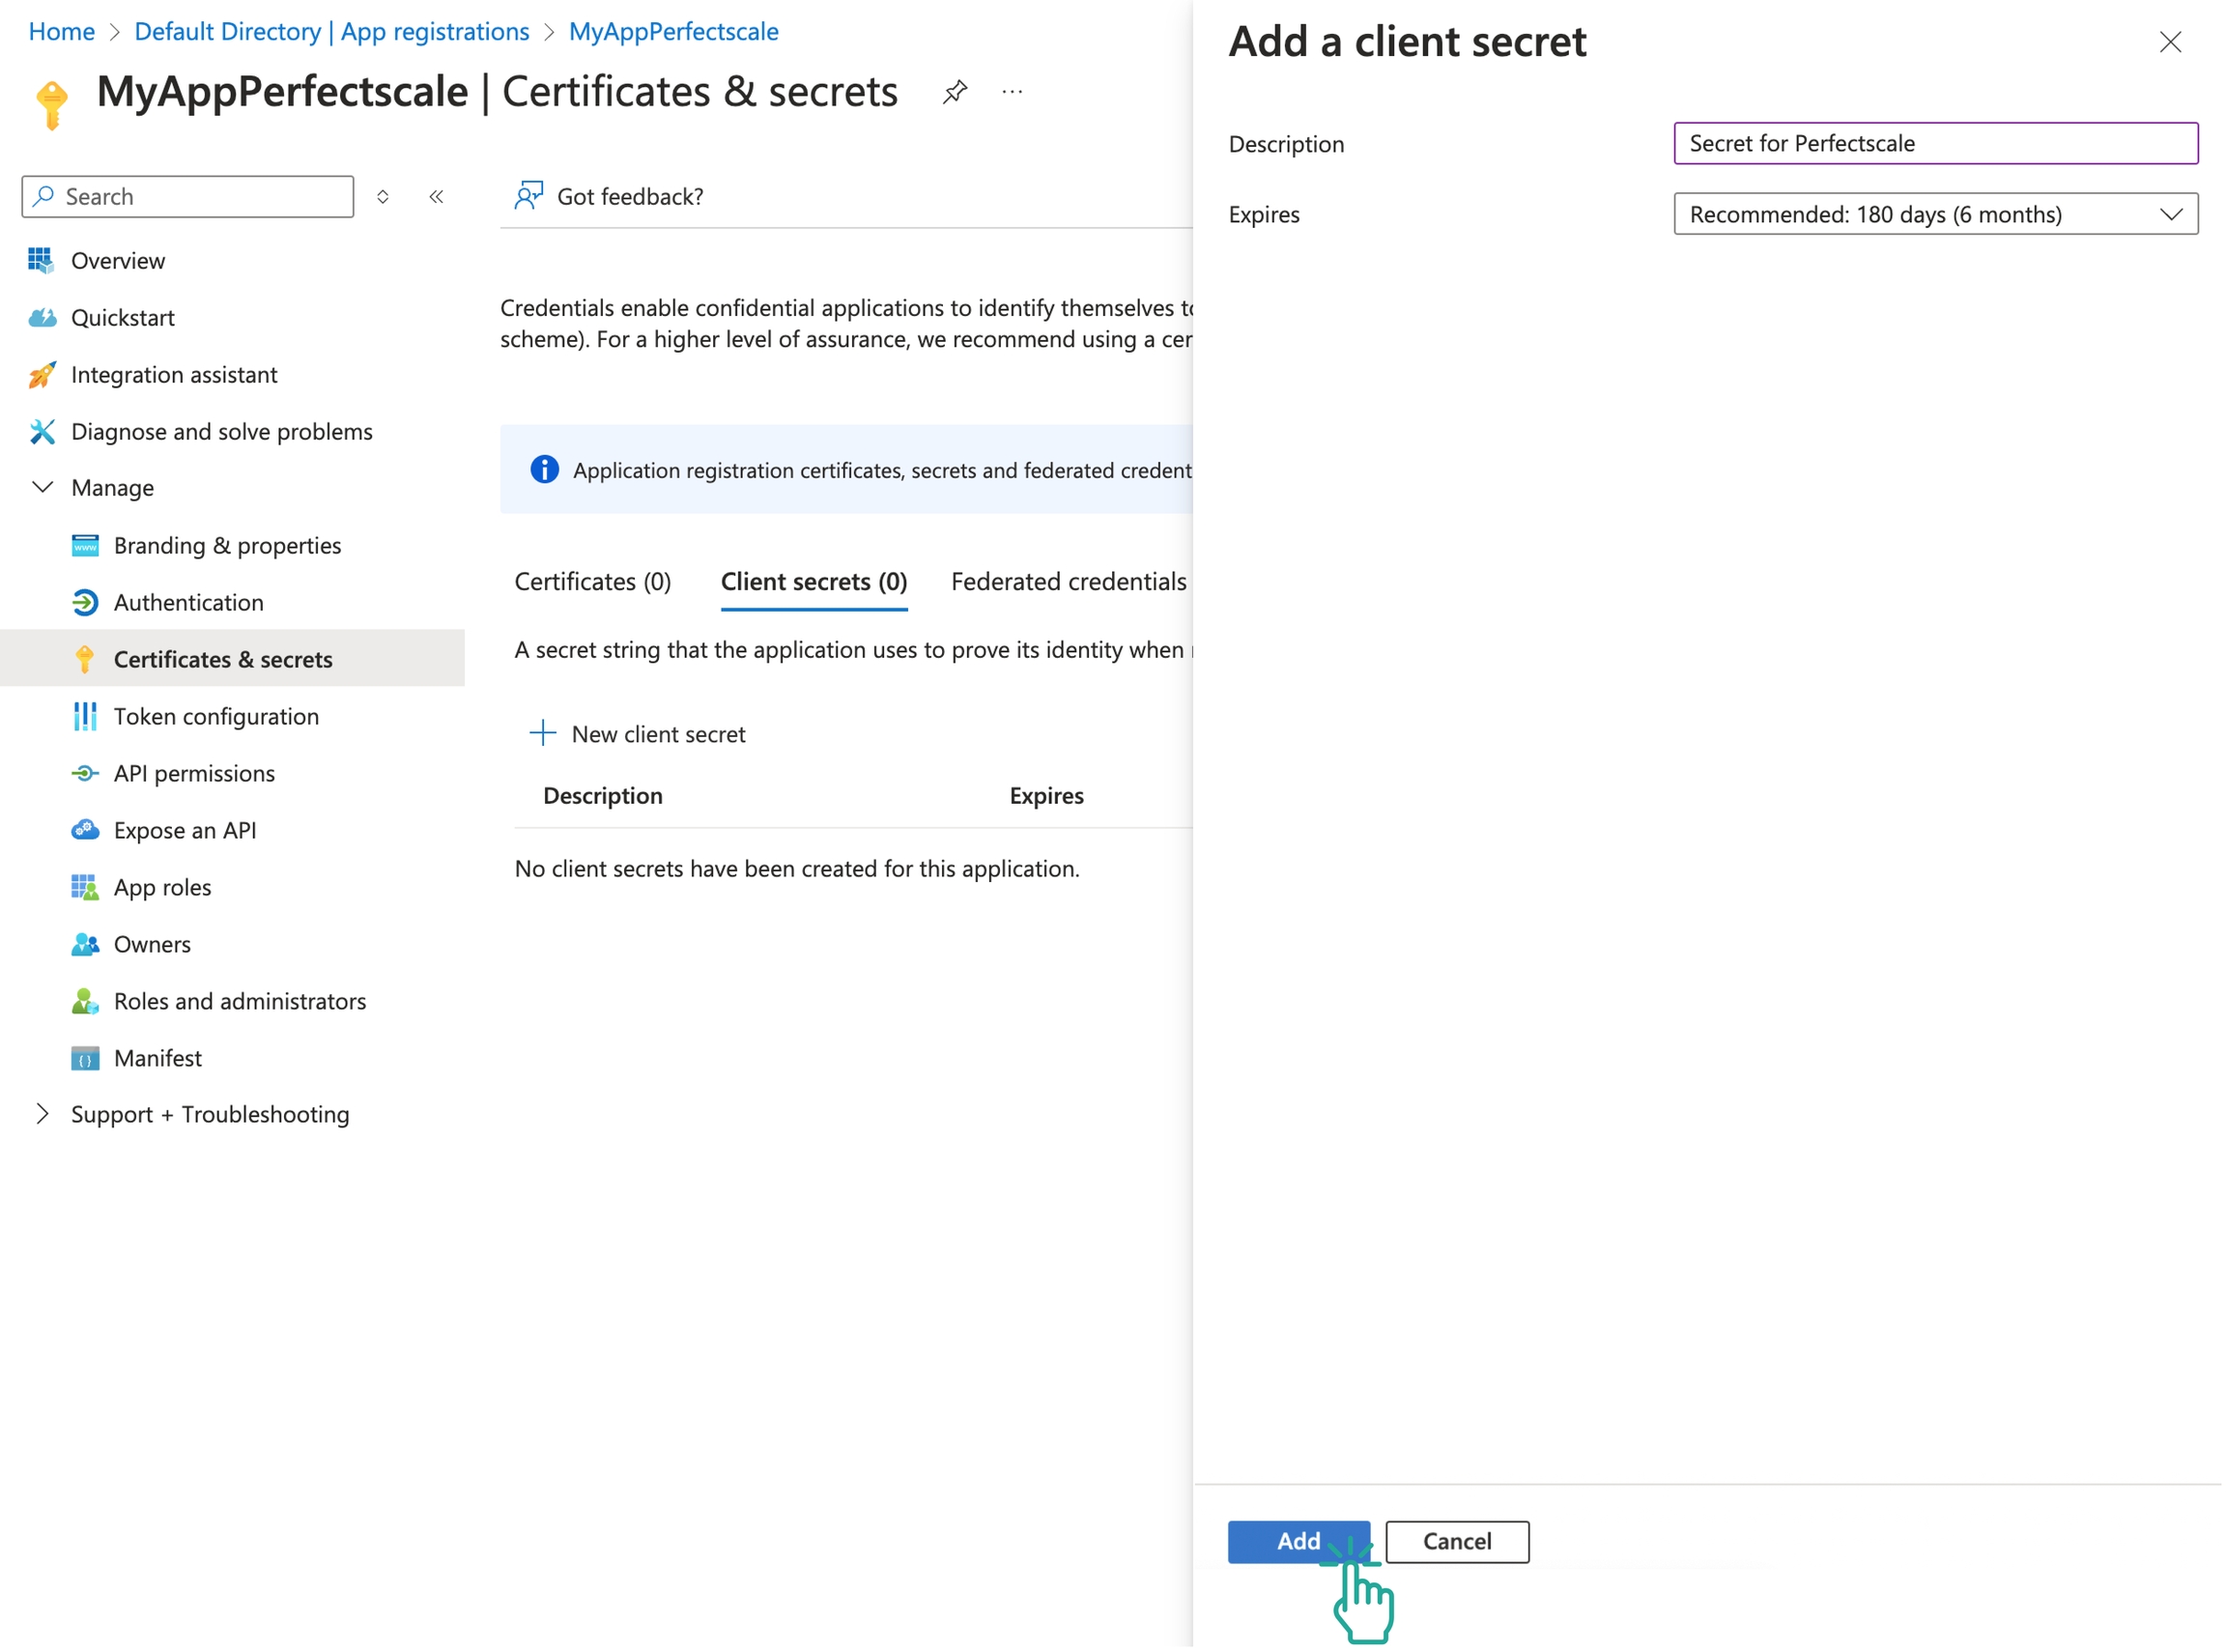
Task: Open the ellipsis more options menu
Action: 1013,92
